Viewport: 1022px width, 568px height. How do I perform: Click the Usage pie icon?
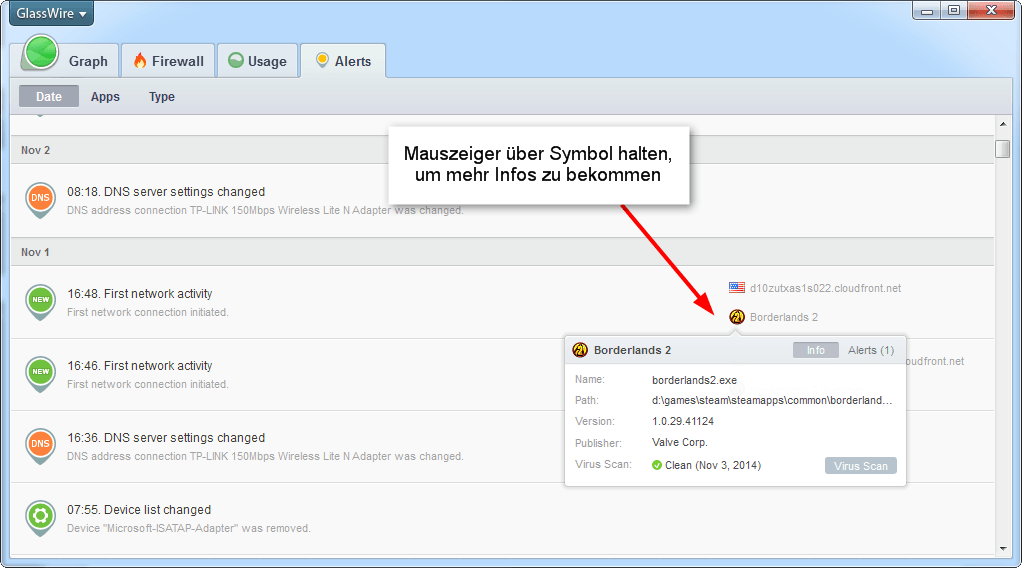[x=235, y=60]
